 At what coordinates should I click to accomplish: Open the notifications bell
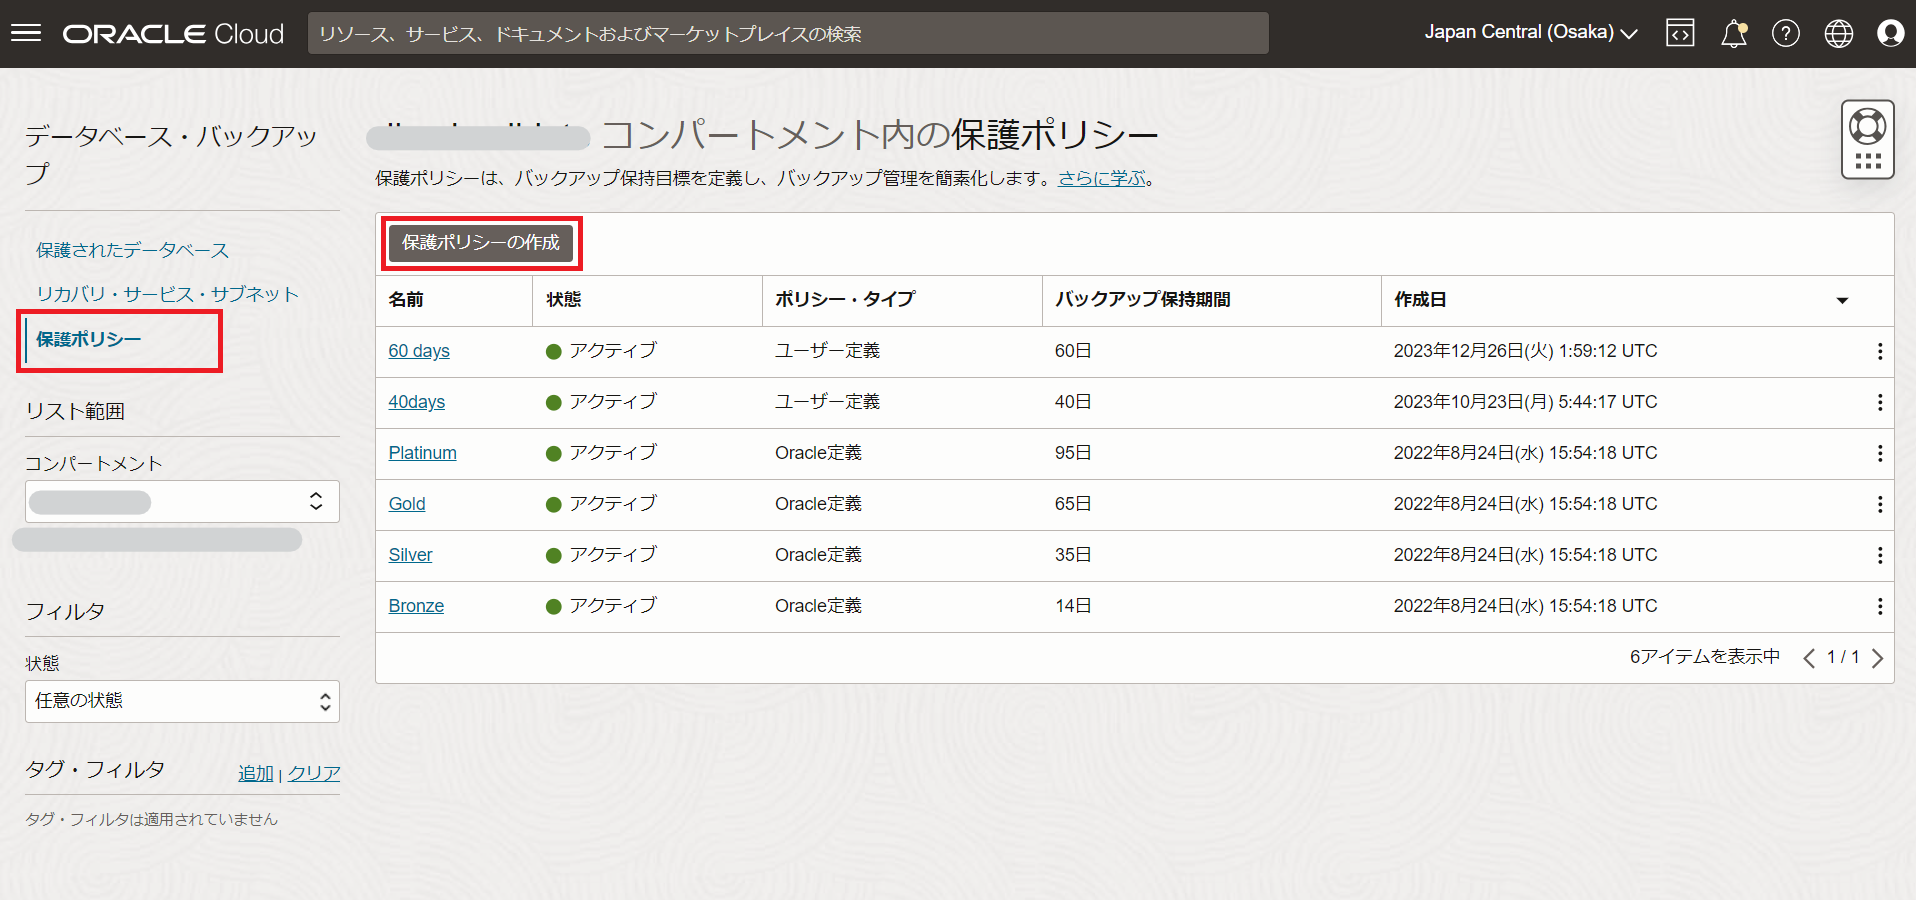coord(1733,33)
